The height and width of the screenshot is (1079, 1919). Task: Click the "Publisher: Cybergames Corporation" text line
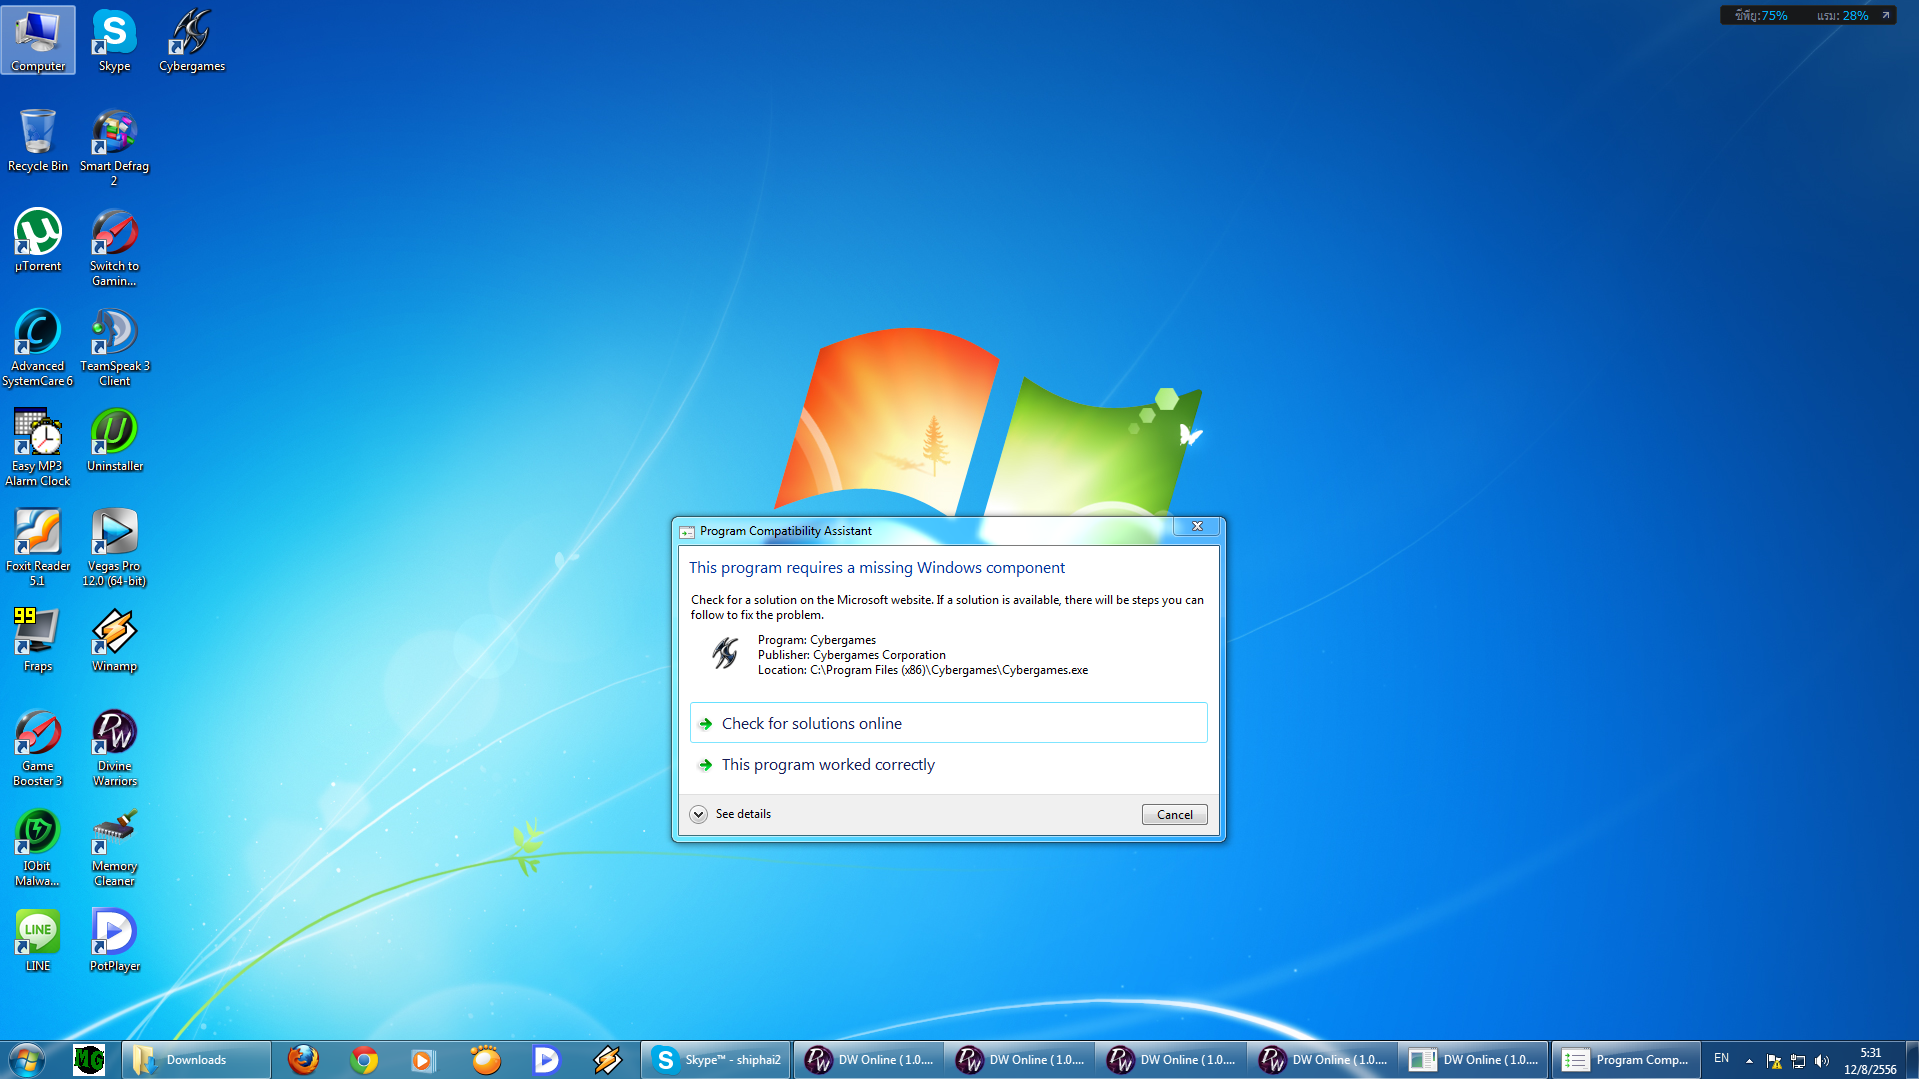[x=851, y=655]
